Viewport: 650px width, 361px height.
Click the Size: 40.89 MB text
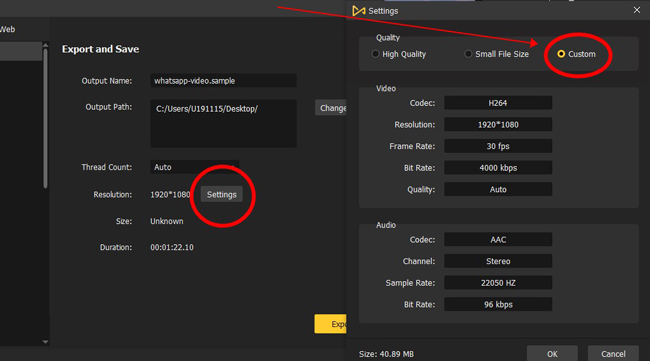coord(386,354)
